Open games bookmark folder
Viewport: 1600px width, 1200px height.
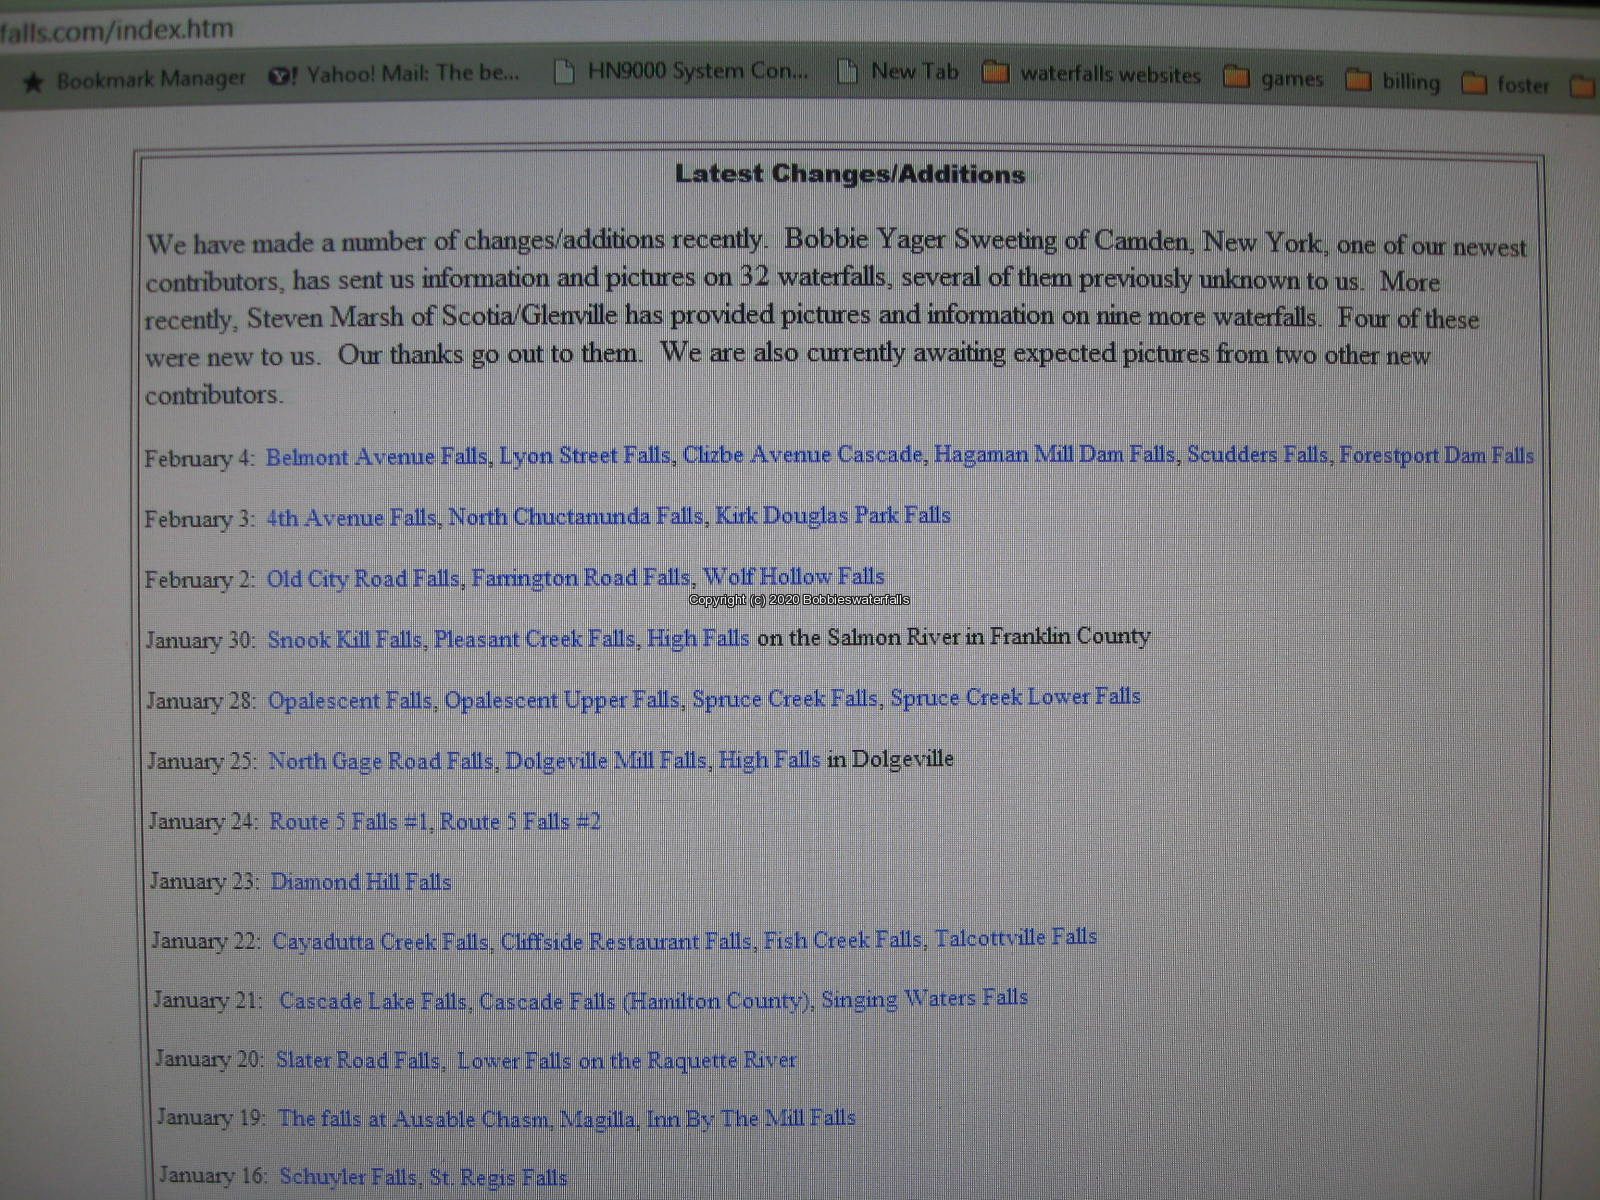[x=1274, y=78]
